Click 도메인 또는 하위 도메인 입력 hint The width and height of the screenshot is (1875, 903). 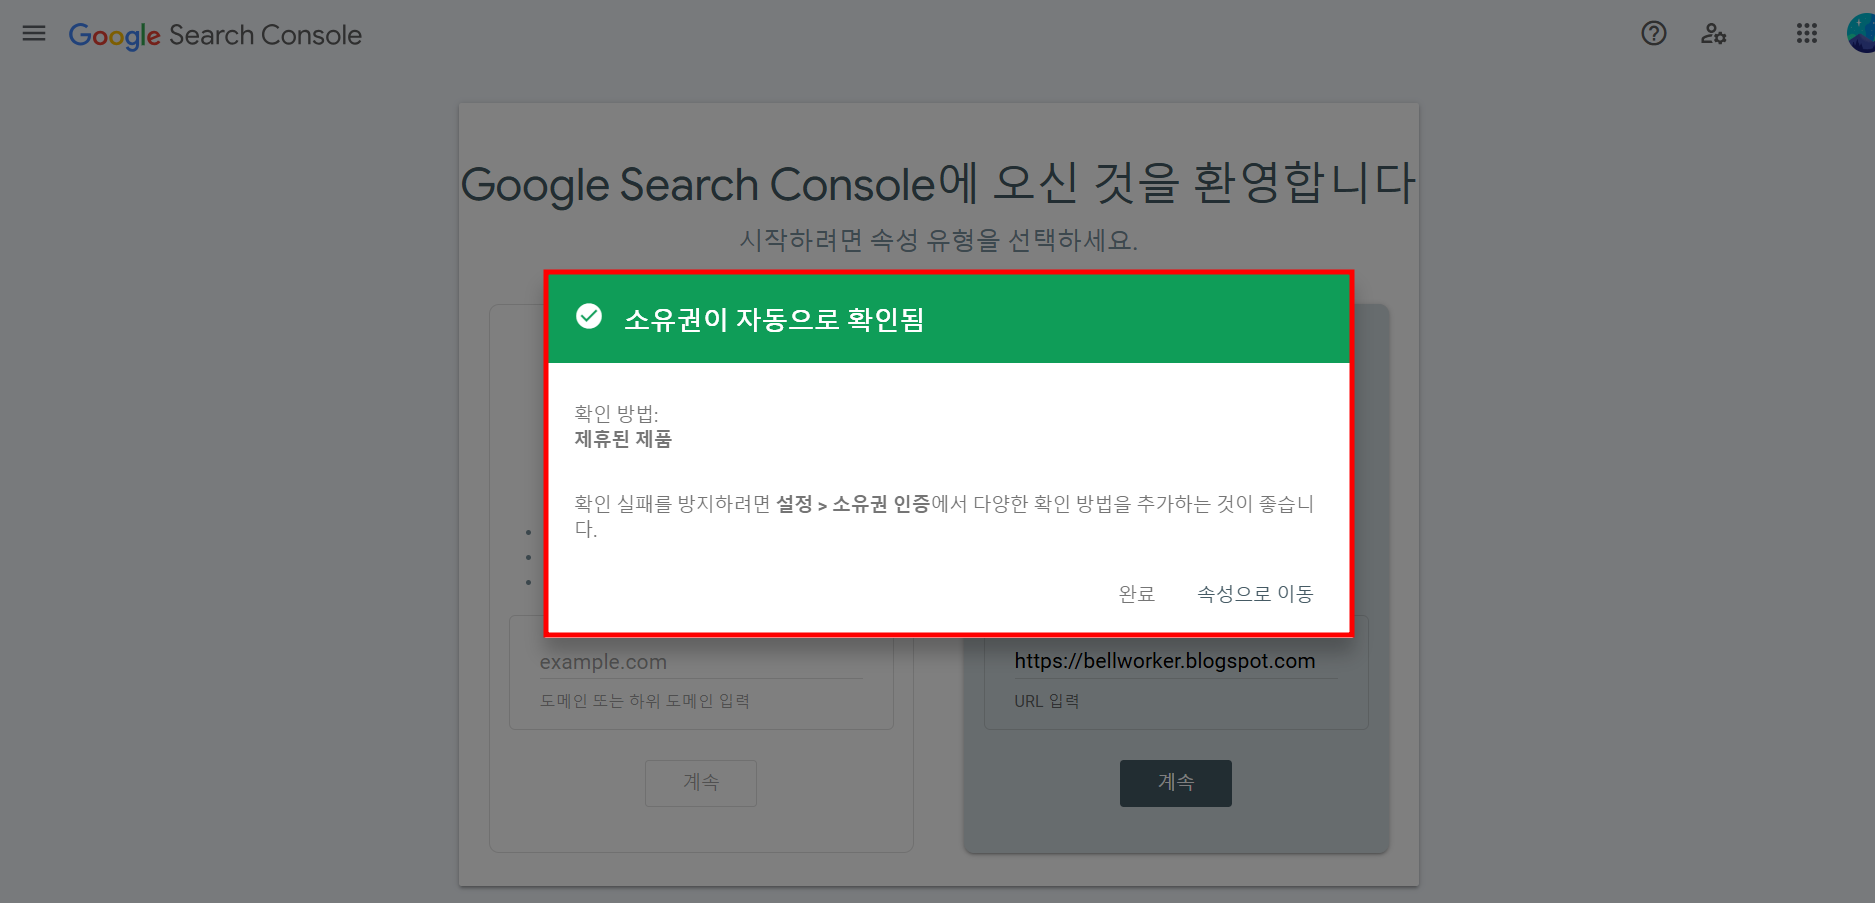coord(645,701)
